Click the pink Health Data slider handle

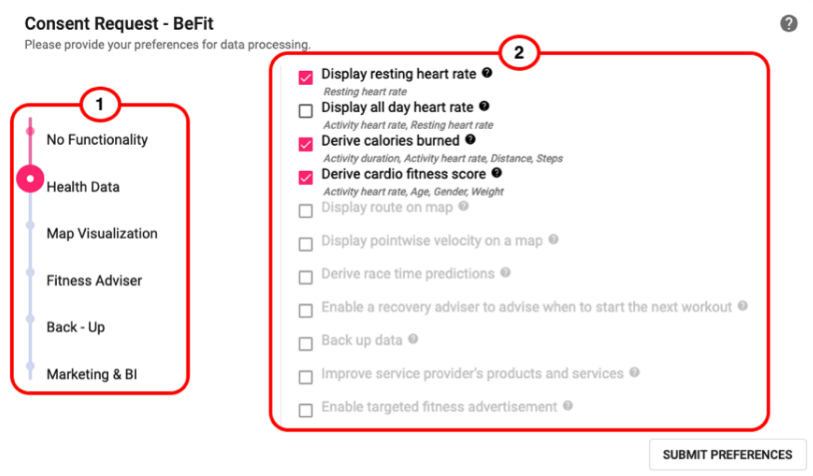[31, 179]
